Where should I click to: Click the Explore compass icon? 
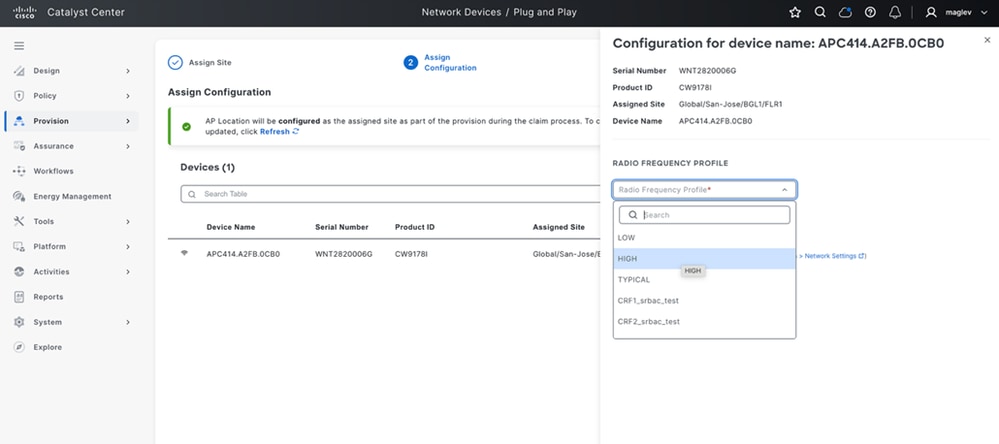coord(19,347)
